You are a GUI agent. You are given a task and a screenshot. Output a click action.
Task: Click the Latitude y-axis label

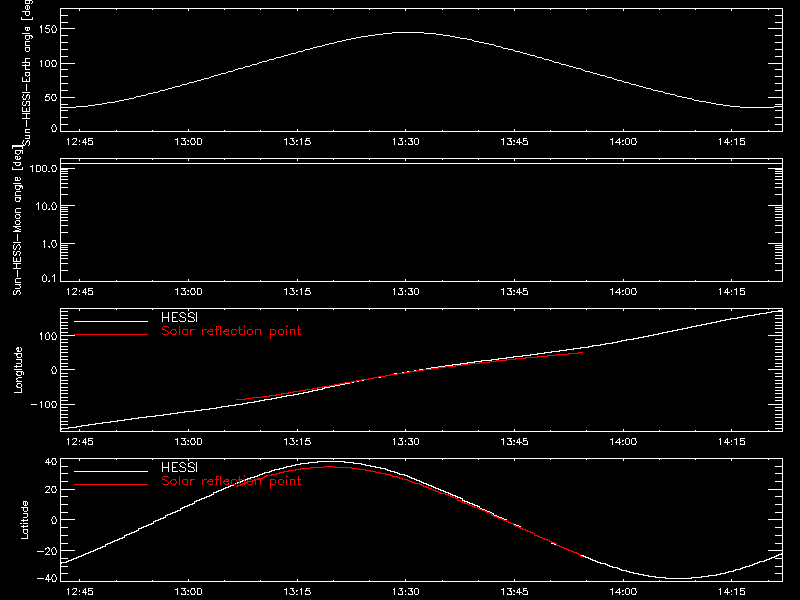click(24, 520)
